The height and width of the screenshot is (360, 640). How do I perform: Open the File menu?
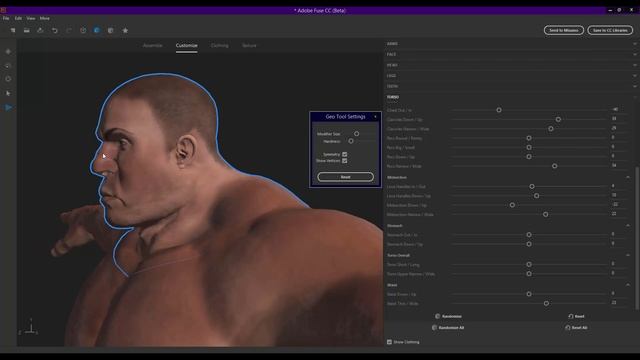coord(6,18)
